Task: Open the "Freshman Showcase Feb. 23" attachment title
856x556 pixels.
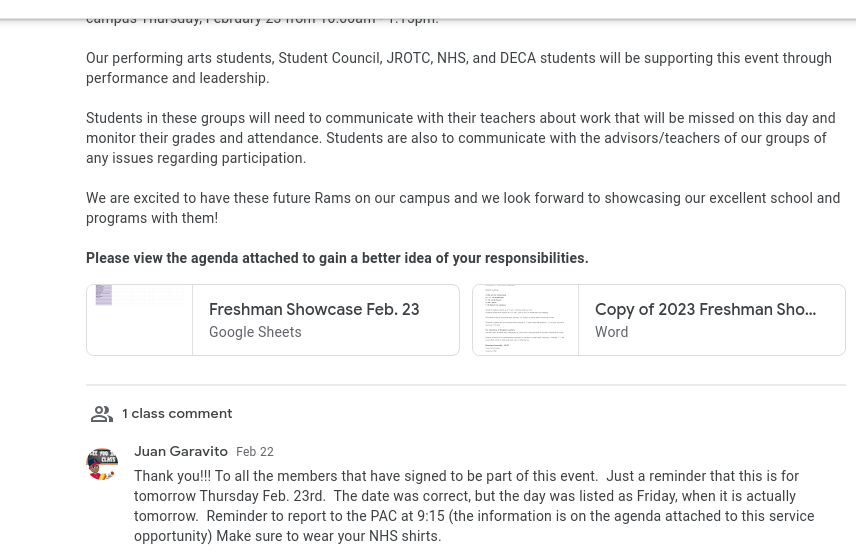Action: 314,310
